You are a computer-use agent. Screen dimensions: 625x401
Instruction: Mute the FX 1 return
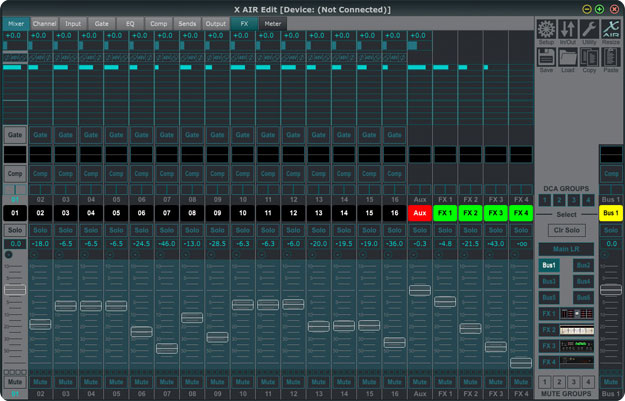click(x=445, y=382)
